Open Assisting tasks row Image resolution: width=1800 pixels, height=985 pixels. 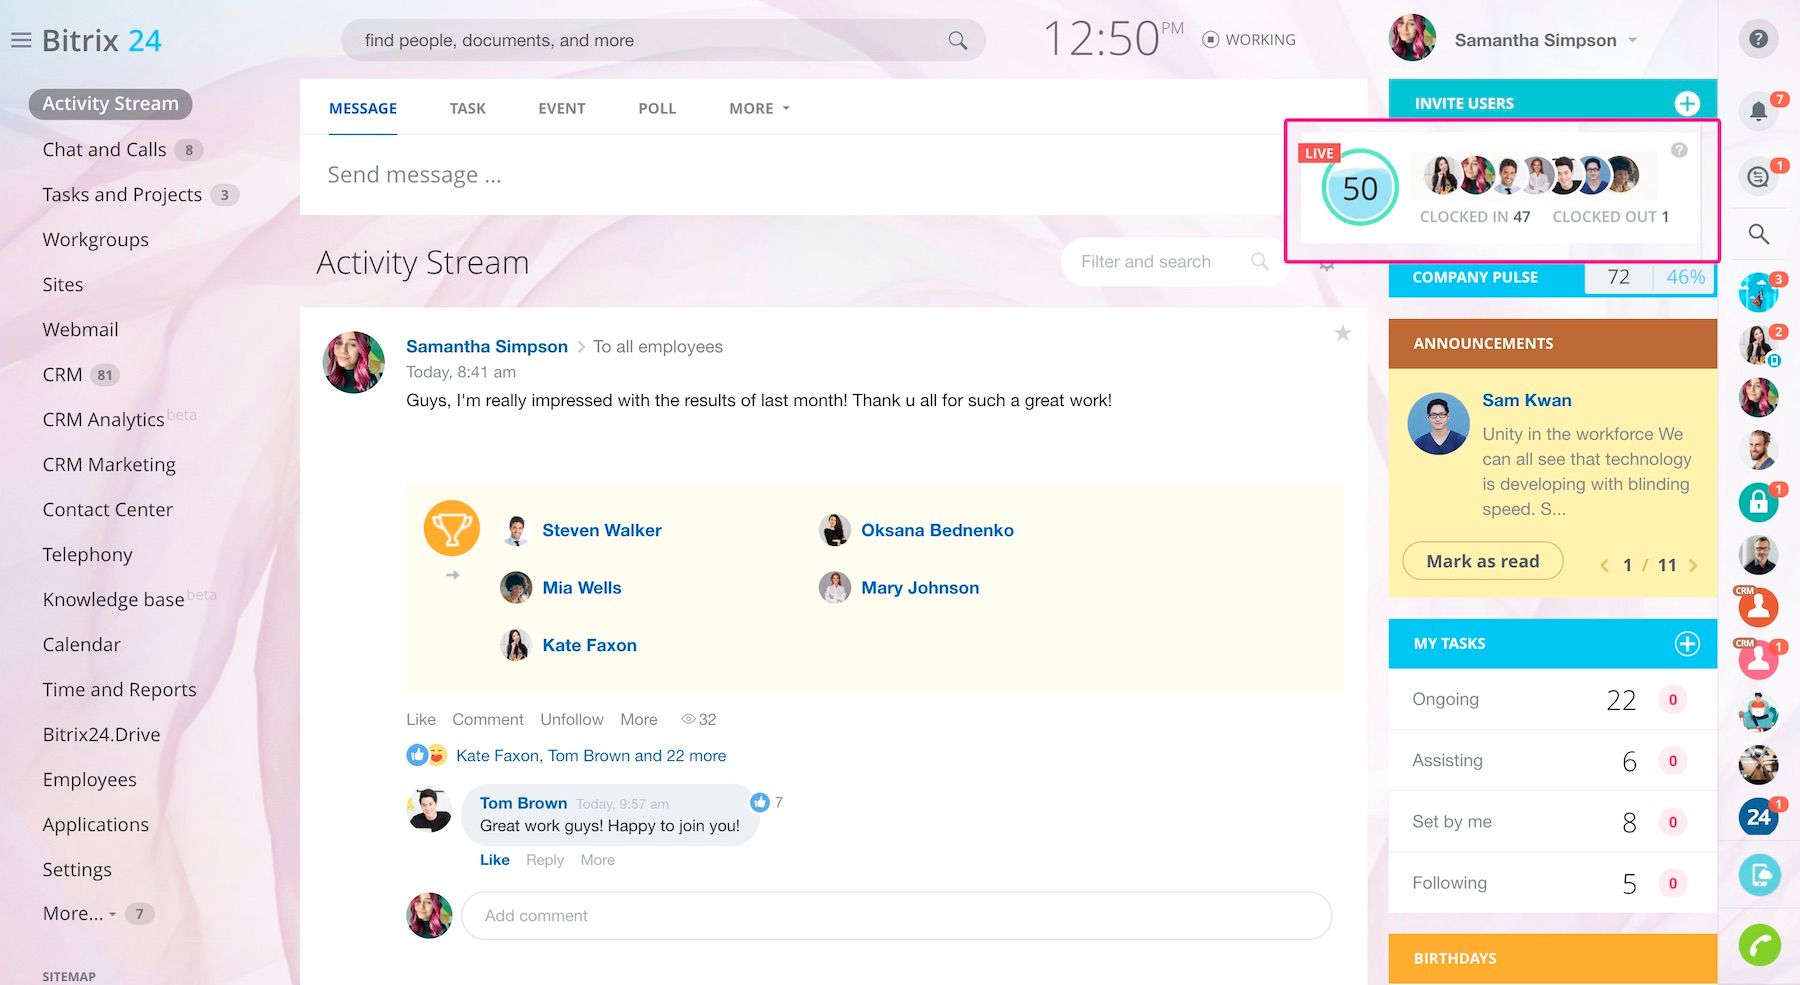pos(1552,761)
